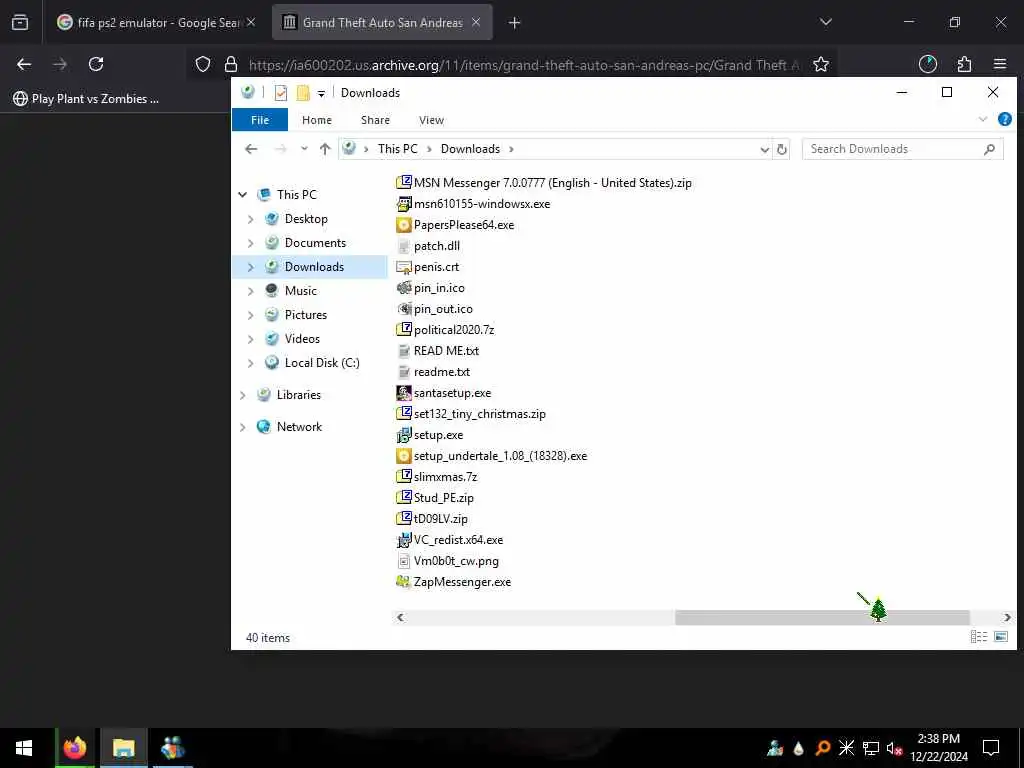Bookmark this page with the star
Image resolution: width=1024 pixels, height=768 pixels.
[821, 64]
